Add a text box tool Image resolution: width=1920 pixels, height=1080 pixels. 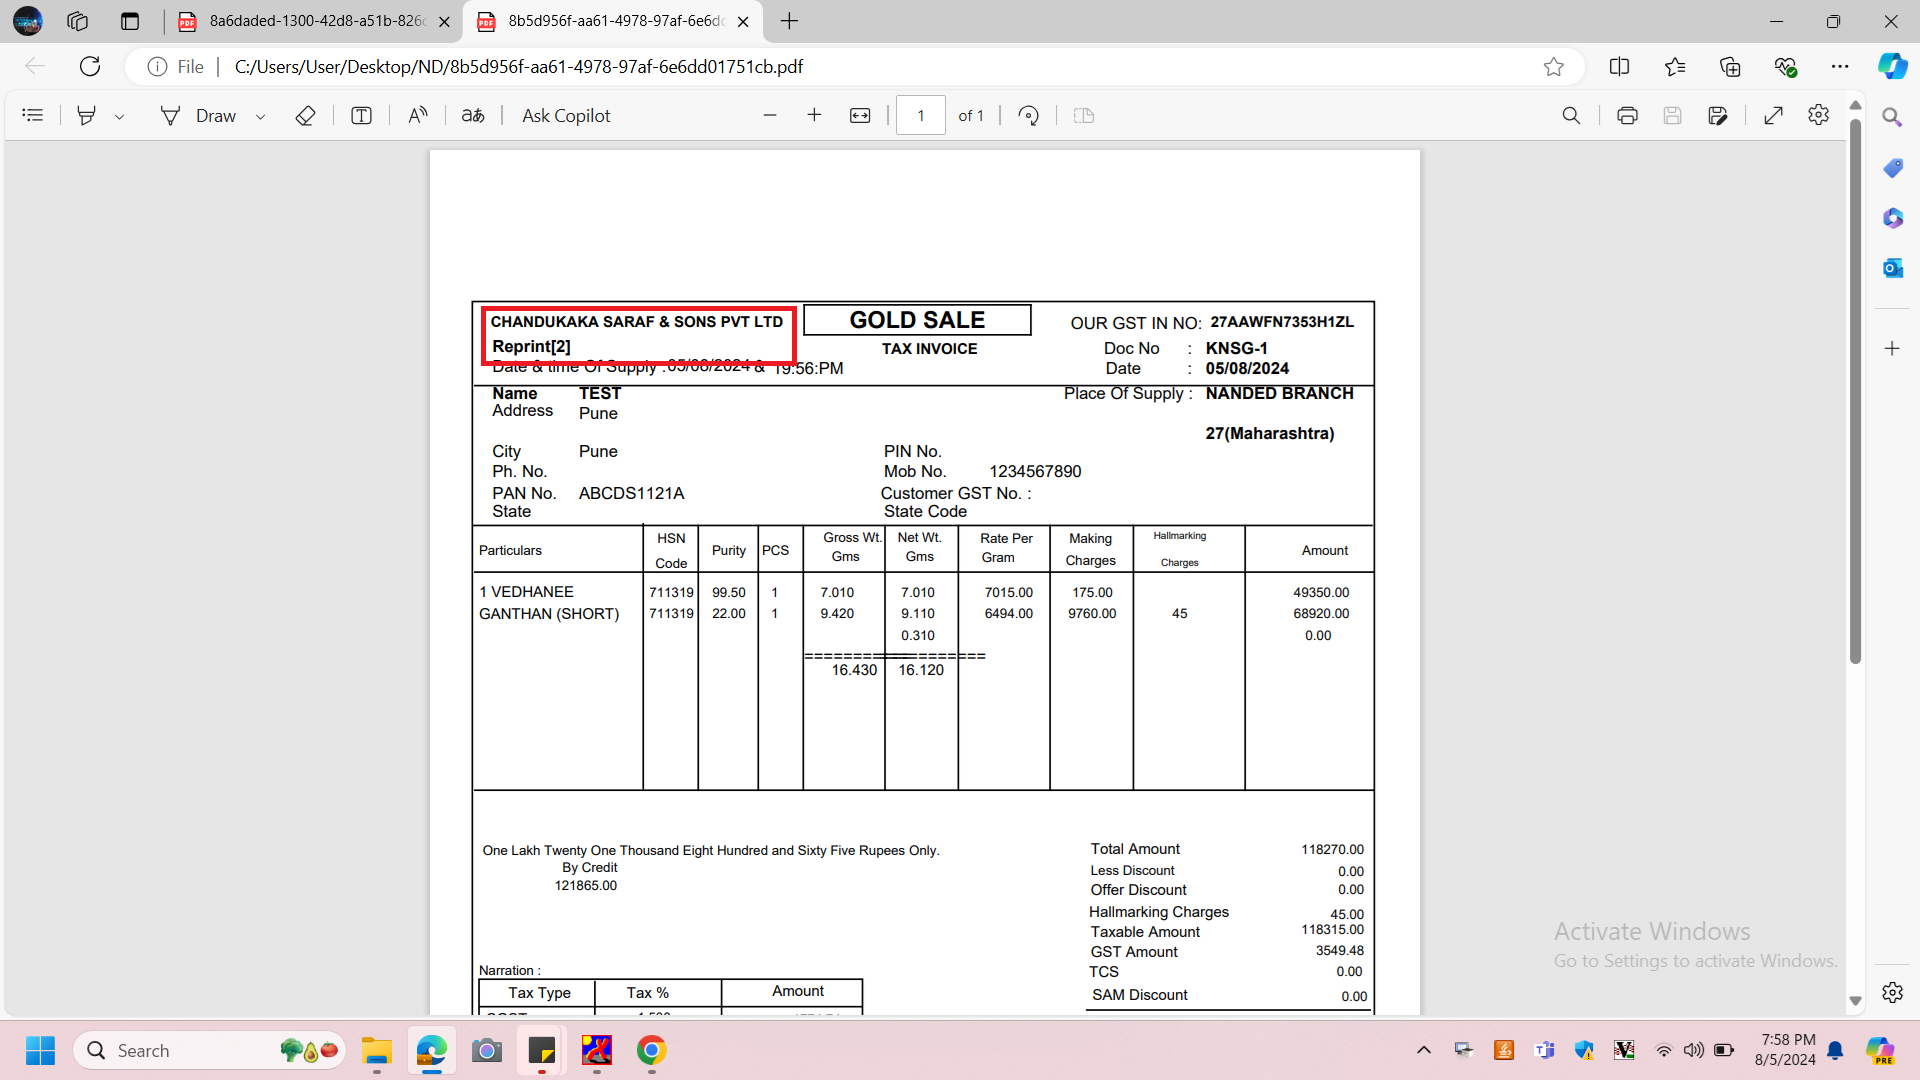[361, 116]
